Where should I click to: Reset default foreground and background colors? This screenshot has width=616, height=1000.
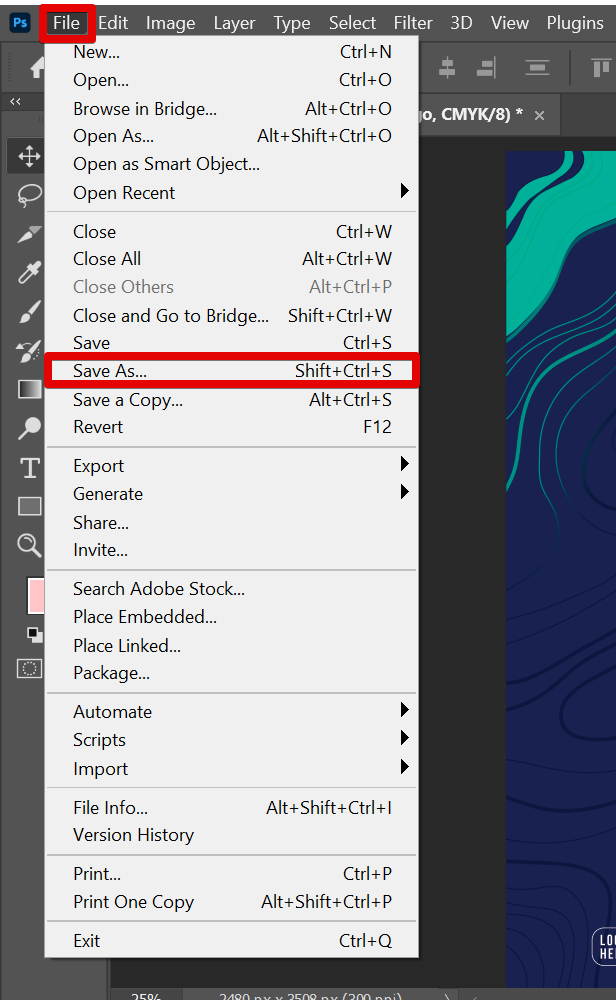(34, 634)
